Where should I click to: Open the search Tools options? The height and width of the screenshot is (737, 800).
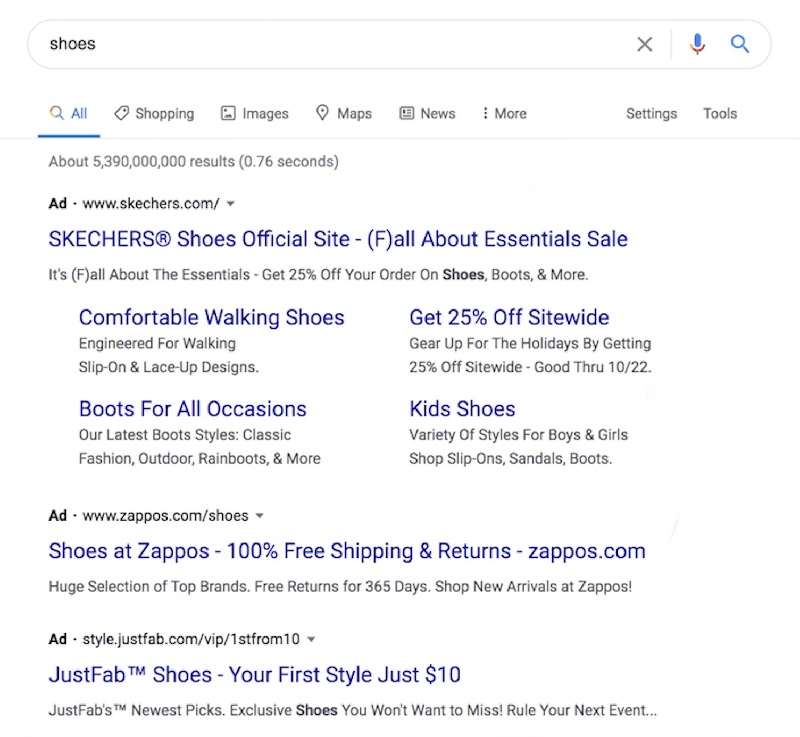click(720, 113)
